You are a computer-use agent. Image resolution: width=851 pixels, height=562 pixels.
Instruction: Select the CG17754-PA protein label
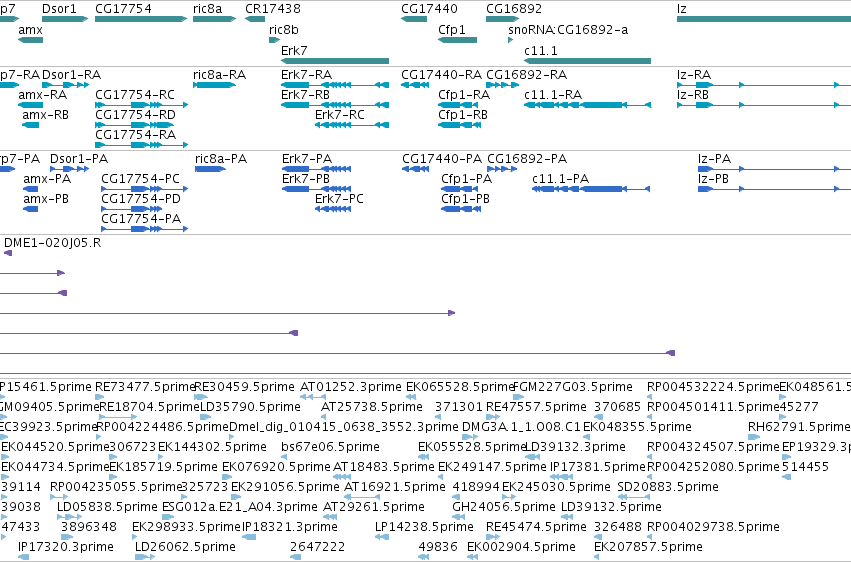pyautogui.click(x=141, y=219)
